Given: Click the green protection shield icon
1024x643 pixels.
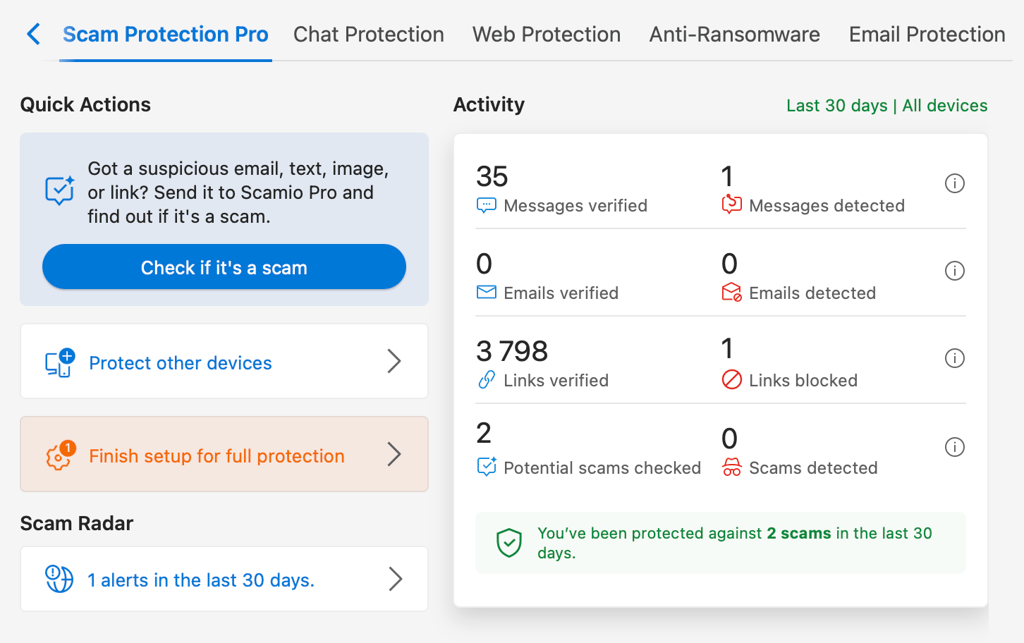Looking at the screenshot, I should pyautogui.click(x=509, y=543).
